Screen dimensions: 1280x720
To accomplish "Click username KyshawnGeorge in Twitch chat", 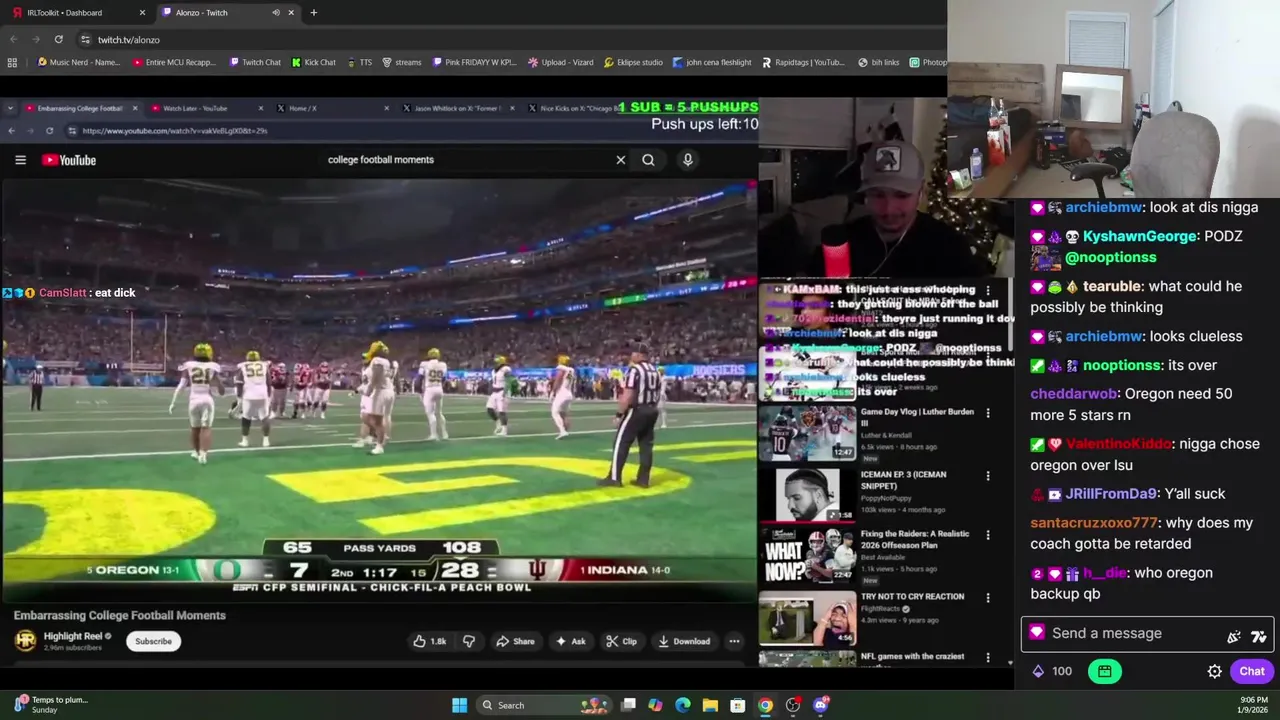I will [1140, 236].
